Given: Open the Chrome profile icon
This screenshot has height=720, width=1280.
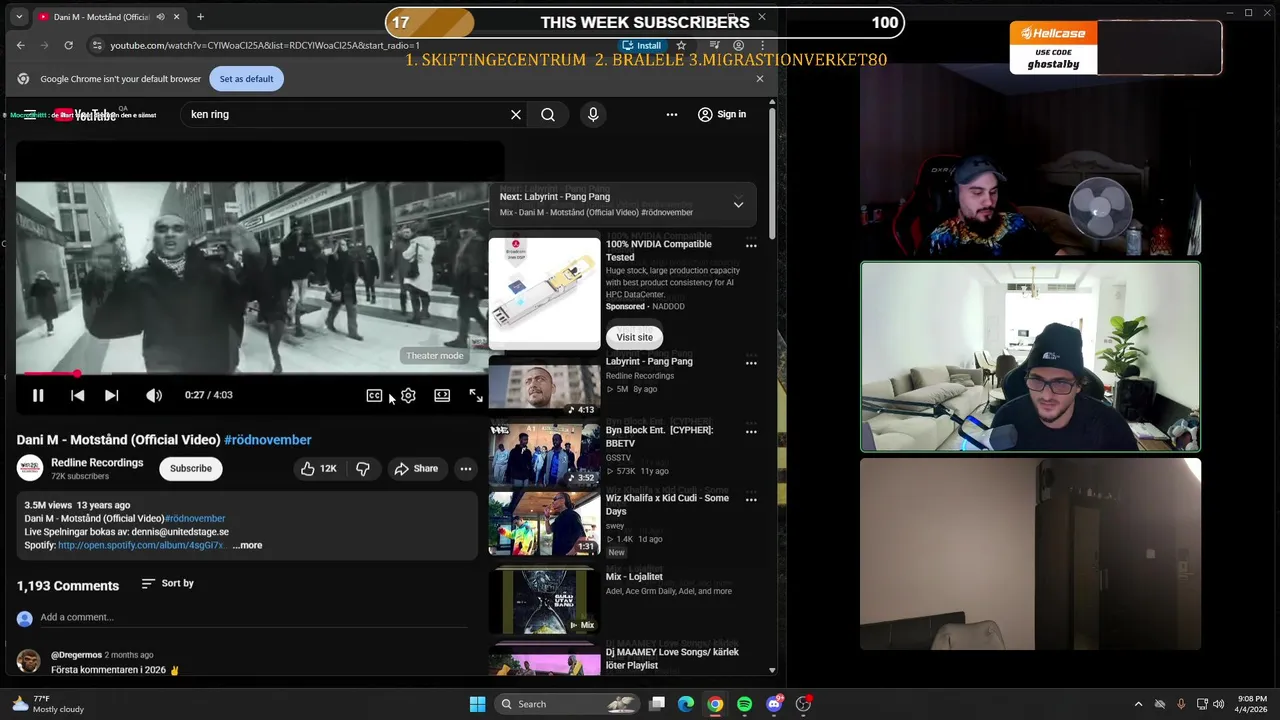Looking at the screenshot, I should pos(738,45).
